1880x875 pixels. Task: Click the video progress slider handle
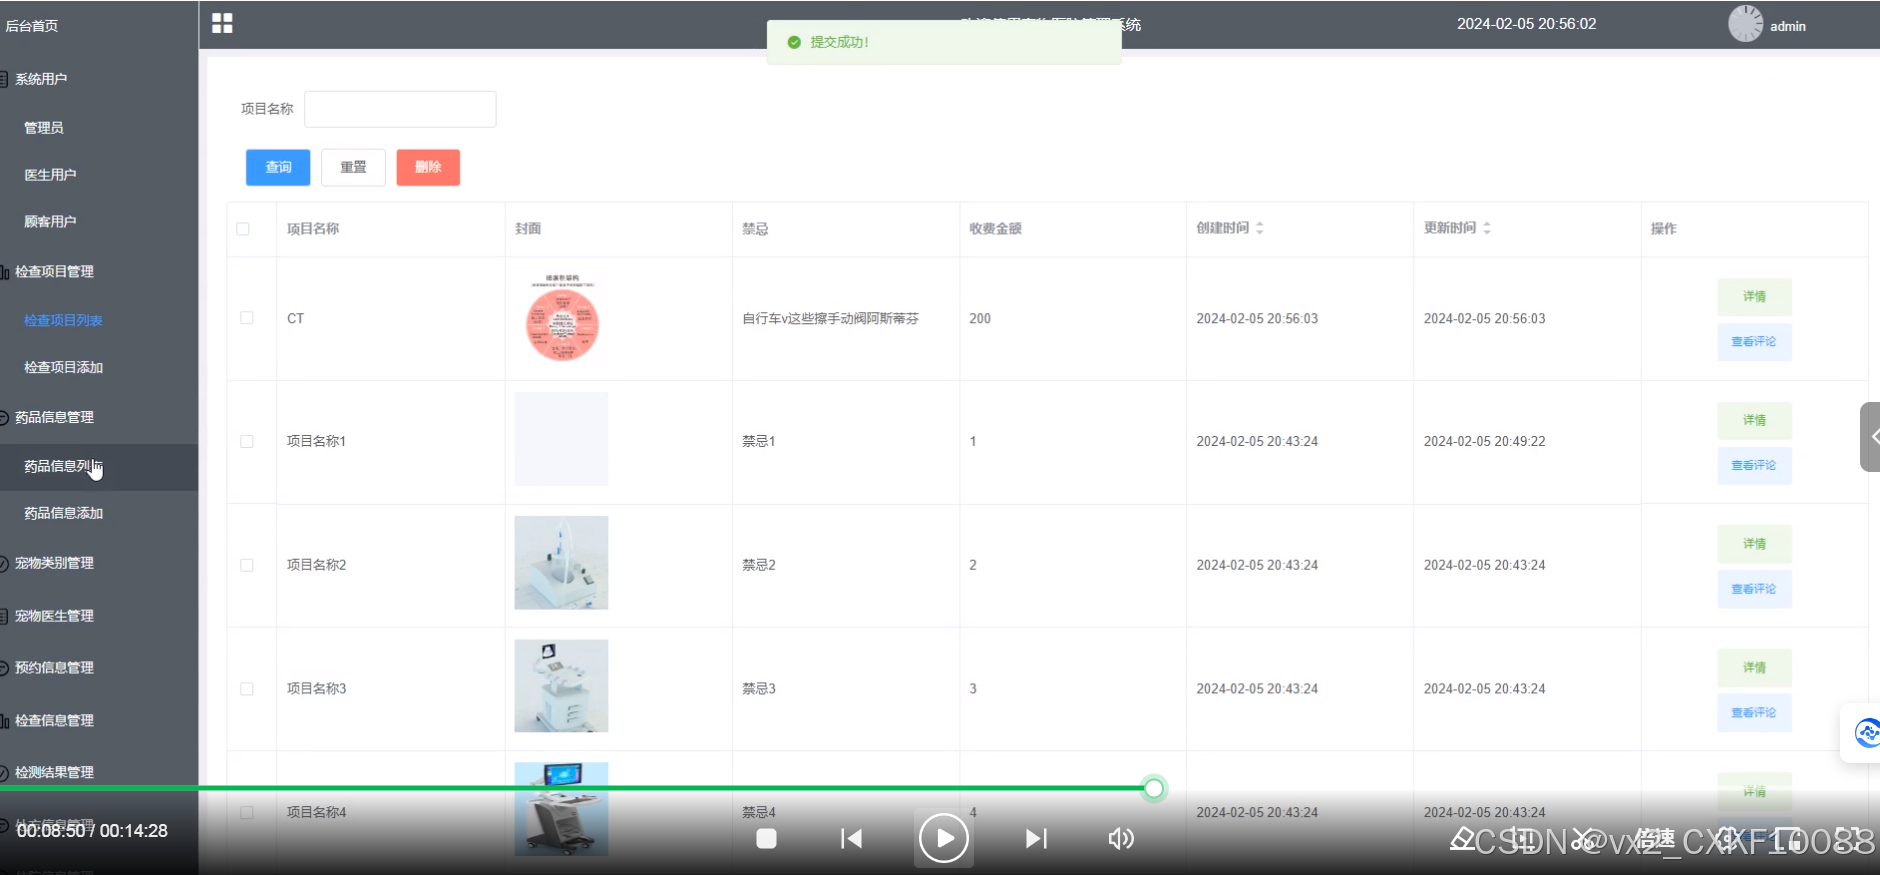pos(1154,788)
